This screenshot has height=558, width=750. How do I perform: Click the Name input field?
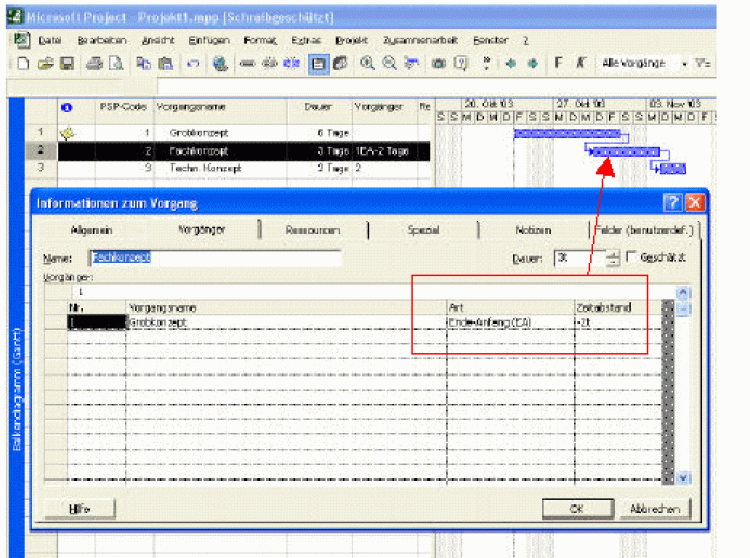click(215, 258)
